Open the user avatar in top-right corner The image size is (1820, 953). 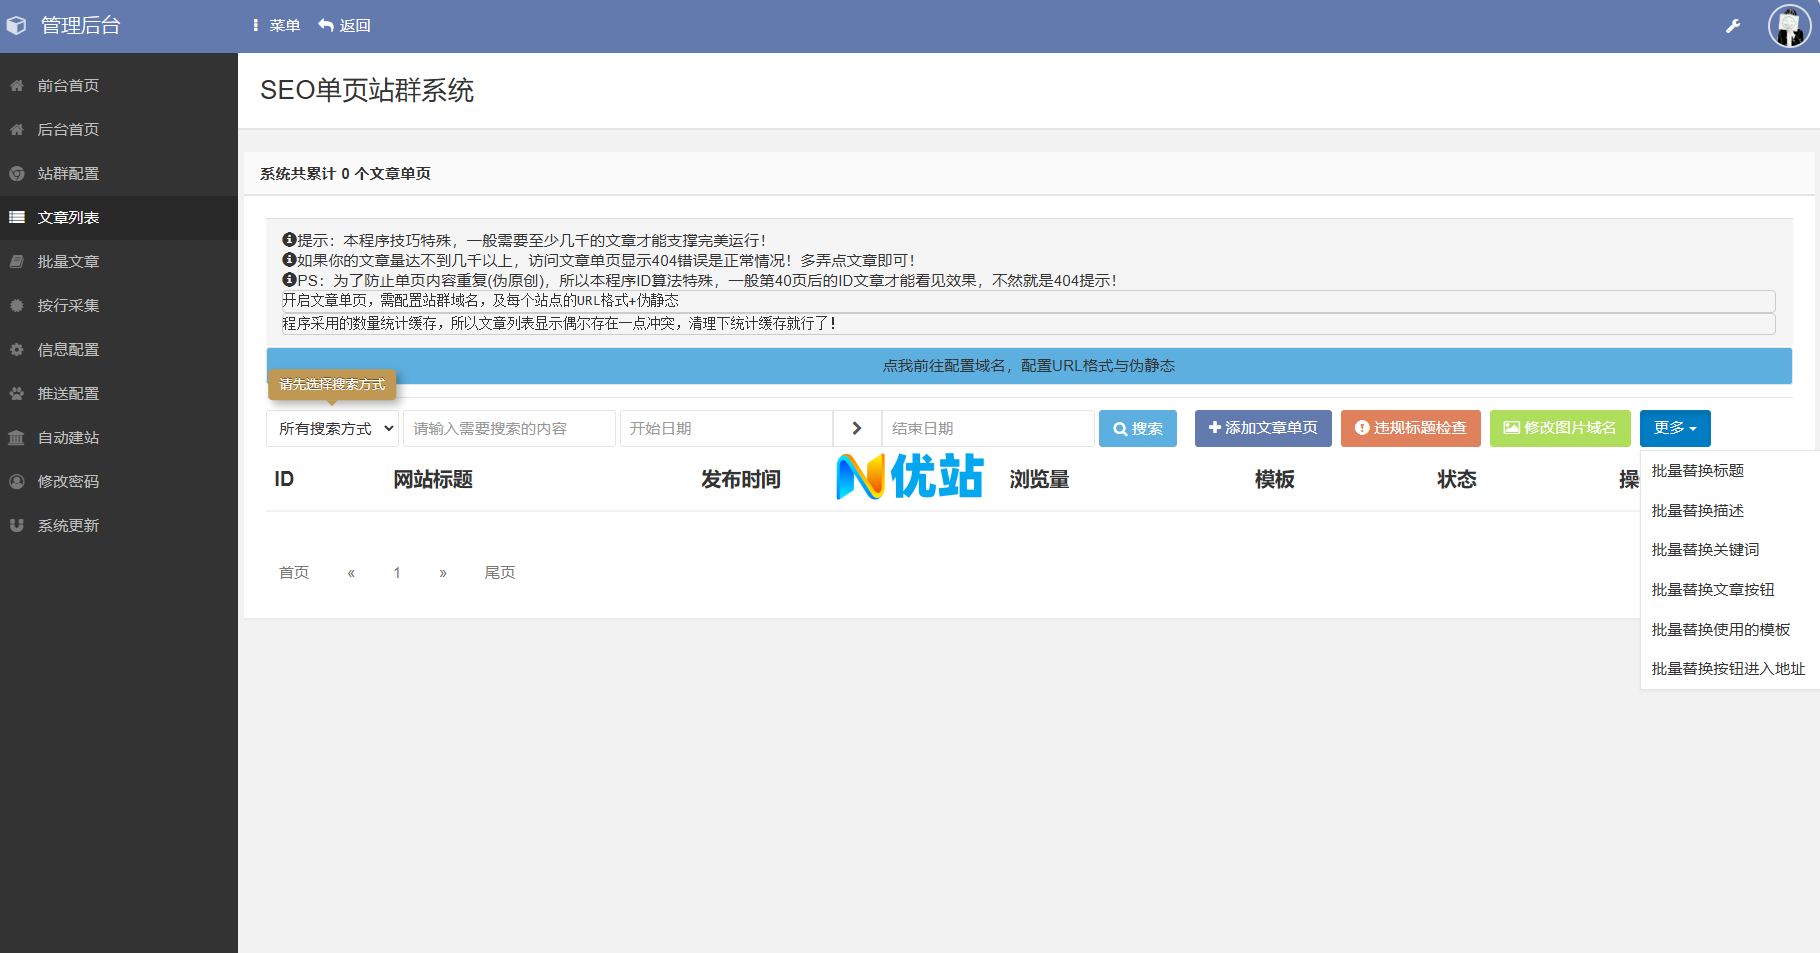[1789, 26]
